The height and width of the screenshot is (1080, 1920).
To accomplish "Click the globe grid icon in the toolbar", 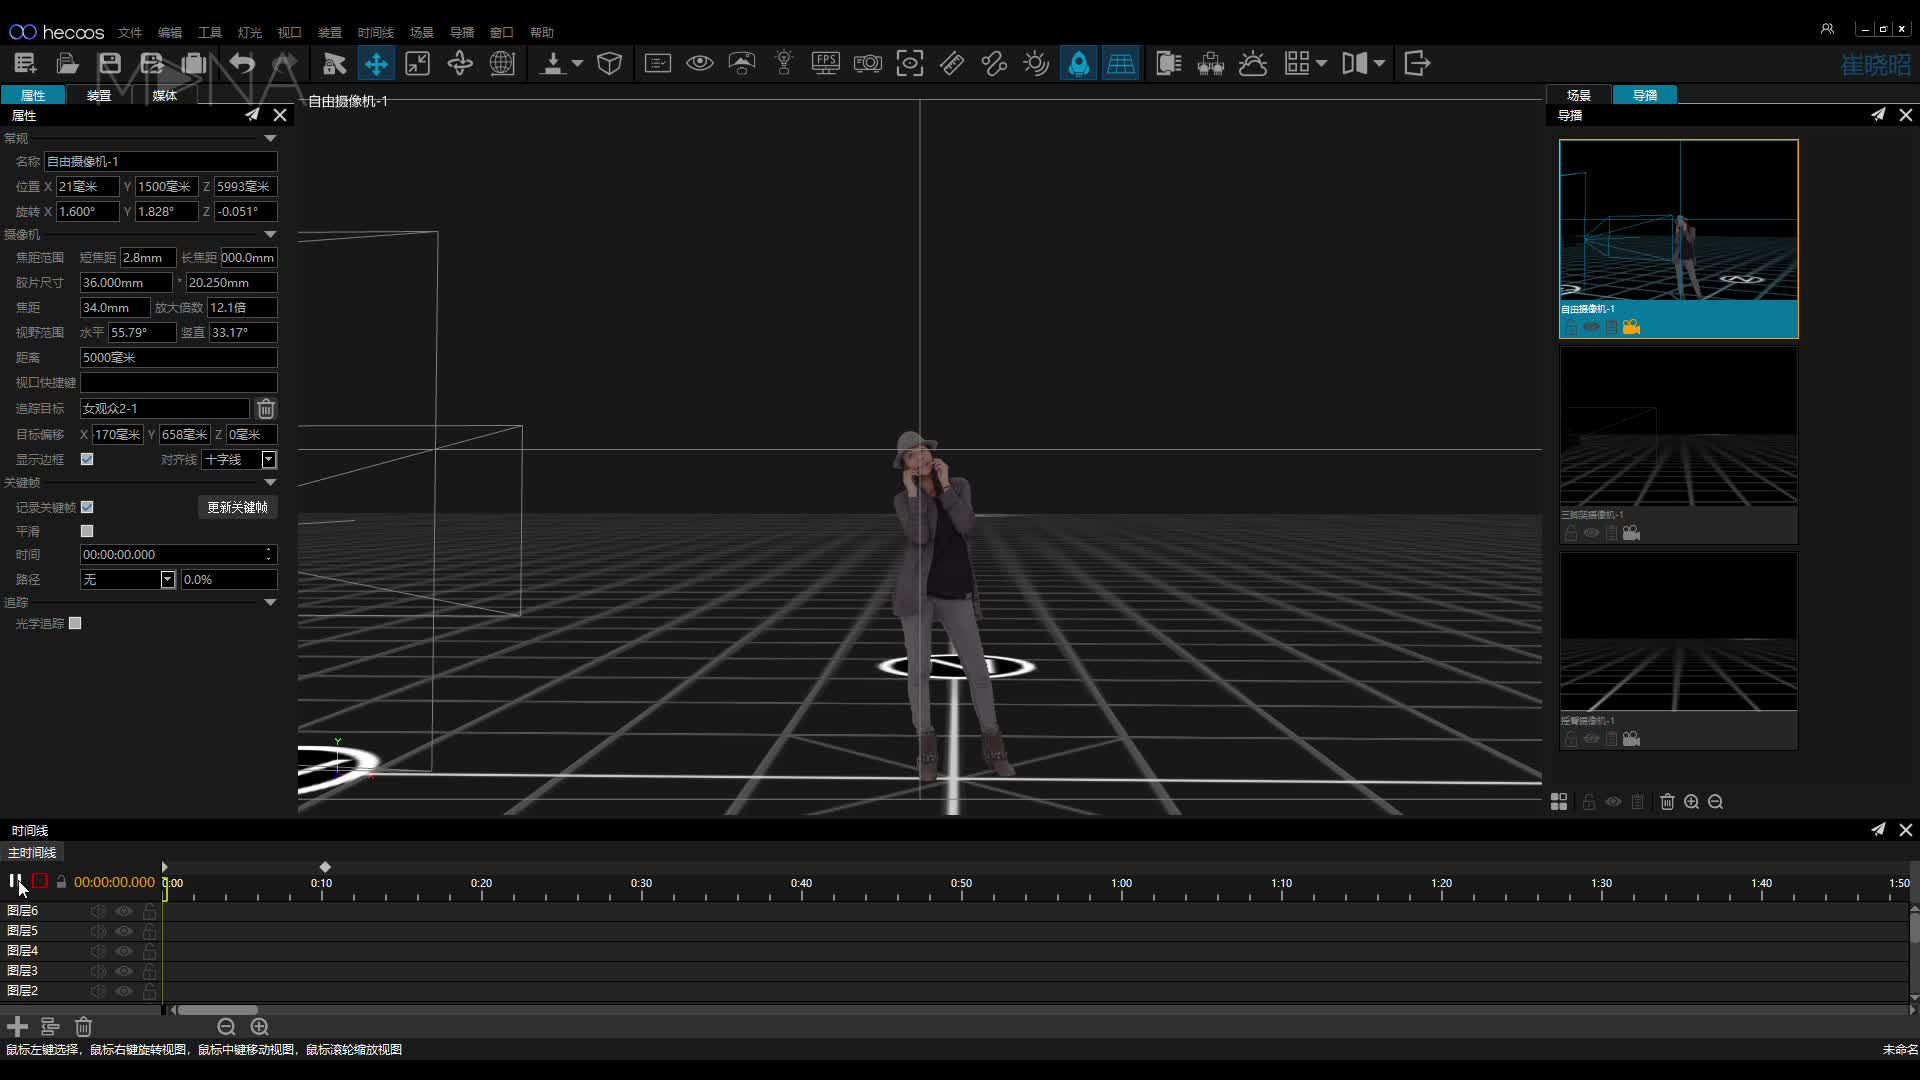I will pyautogui.click(x=502, y=64).
